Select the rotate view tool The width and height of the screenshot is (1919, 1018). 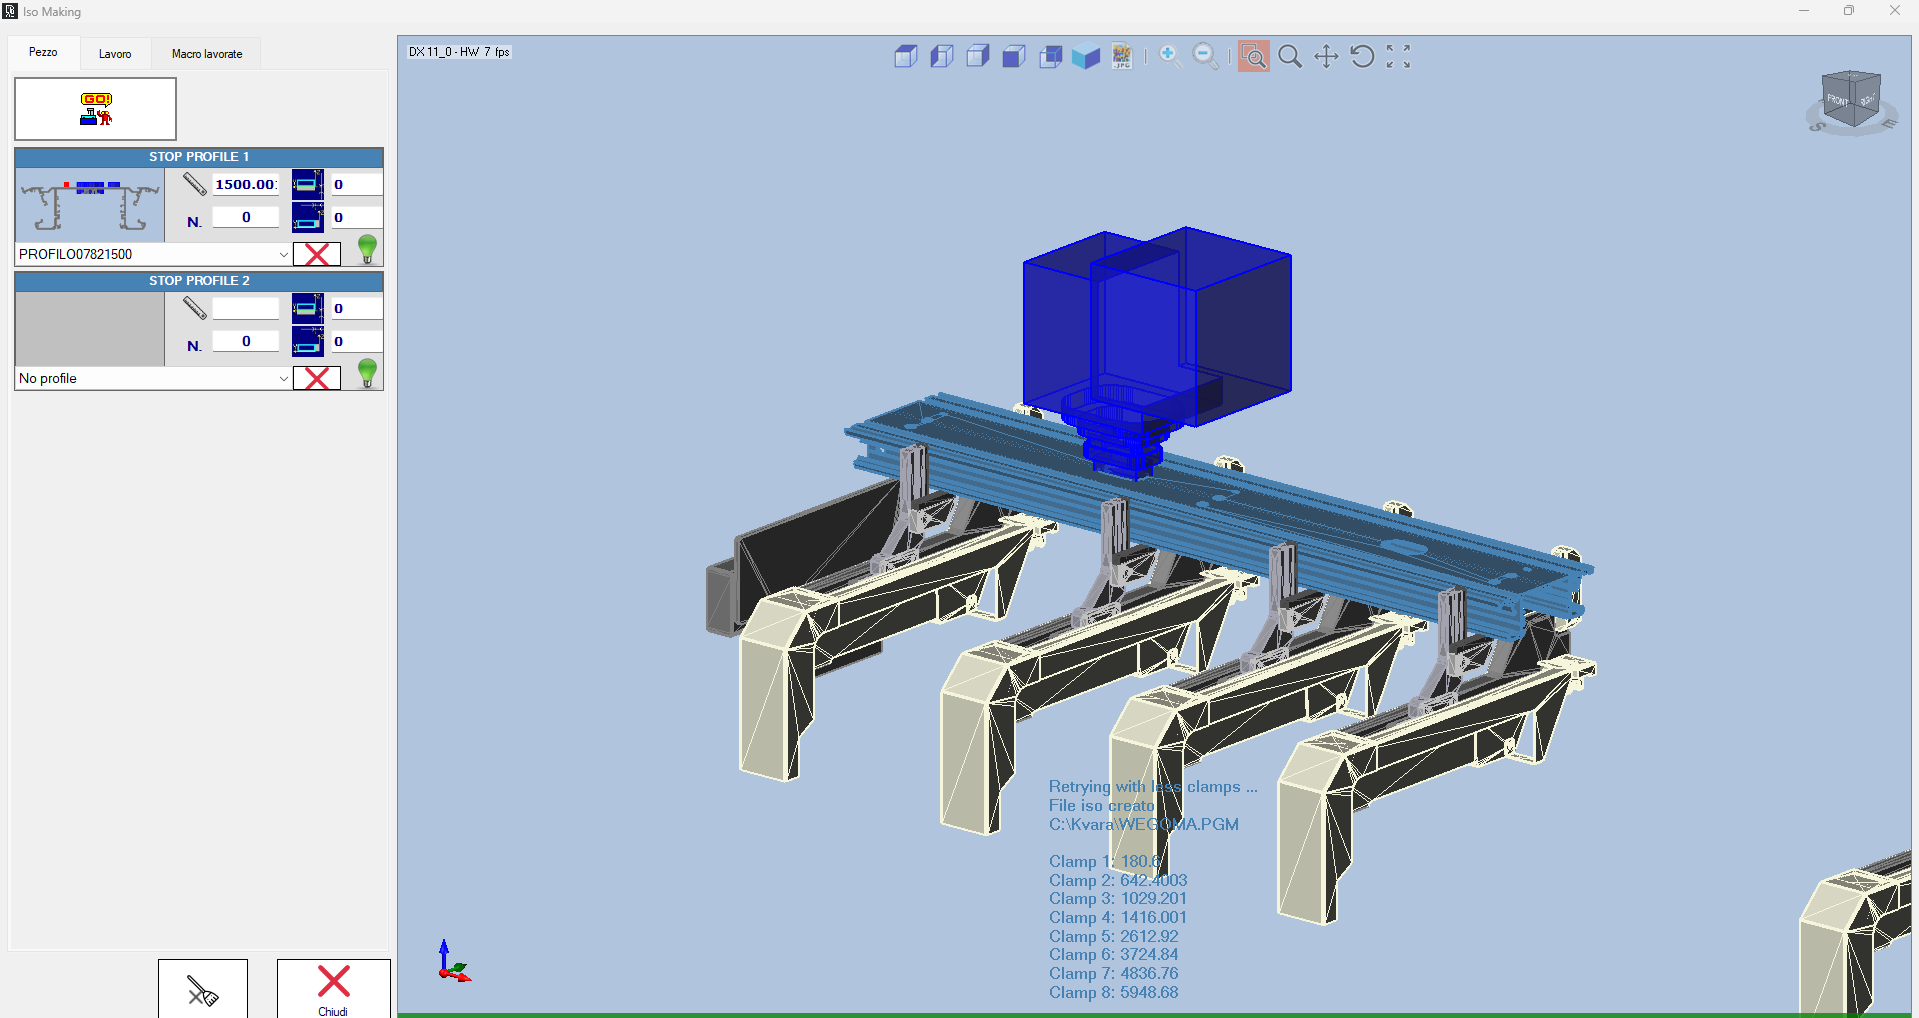click(1362, 57)
